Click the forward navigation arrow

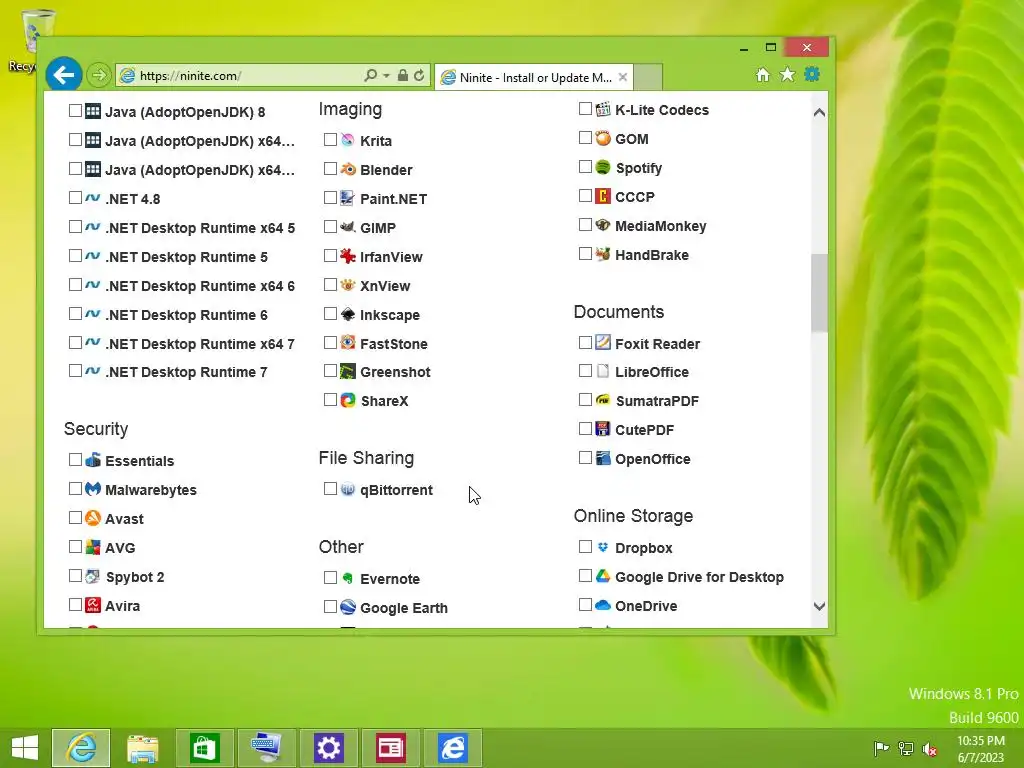click(x=99, y=75)
